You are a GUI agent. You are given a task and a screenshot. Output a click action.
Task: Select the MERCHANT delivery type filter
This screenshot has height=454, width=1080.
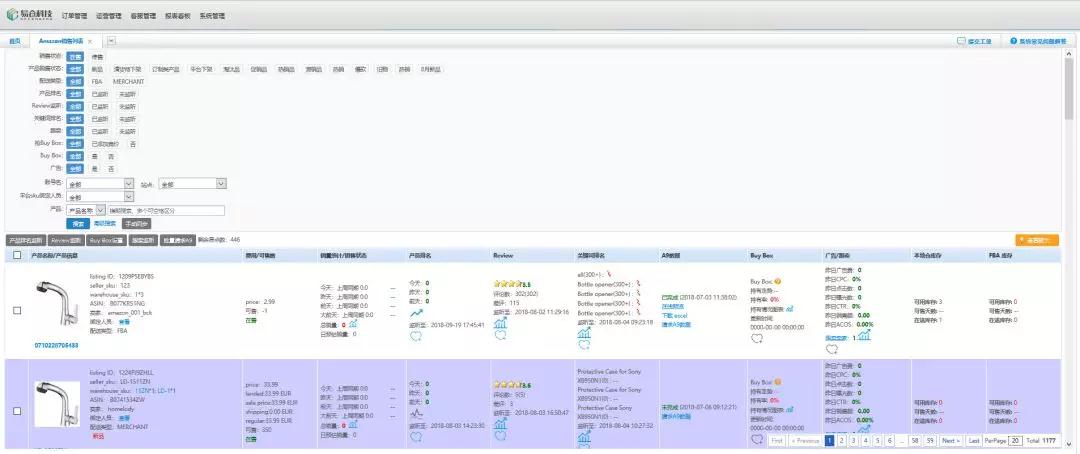coord(129,81)
